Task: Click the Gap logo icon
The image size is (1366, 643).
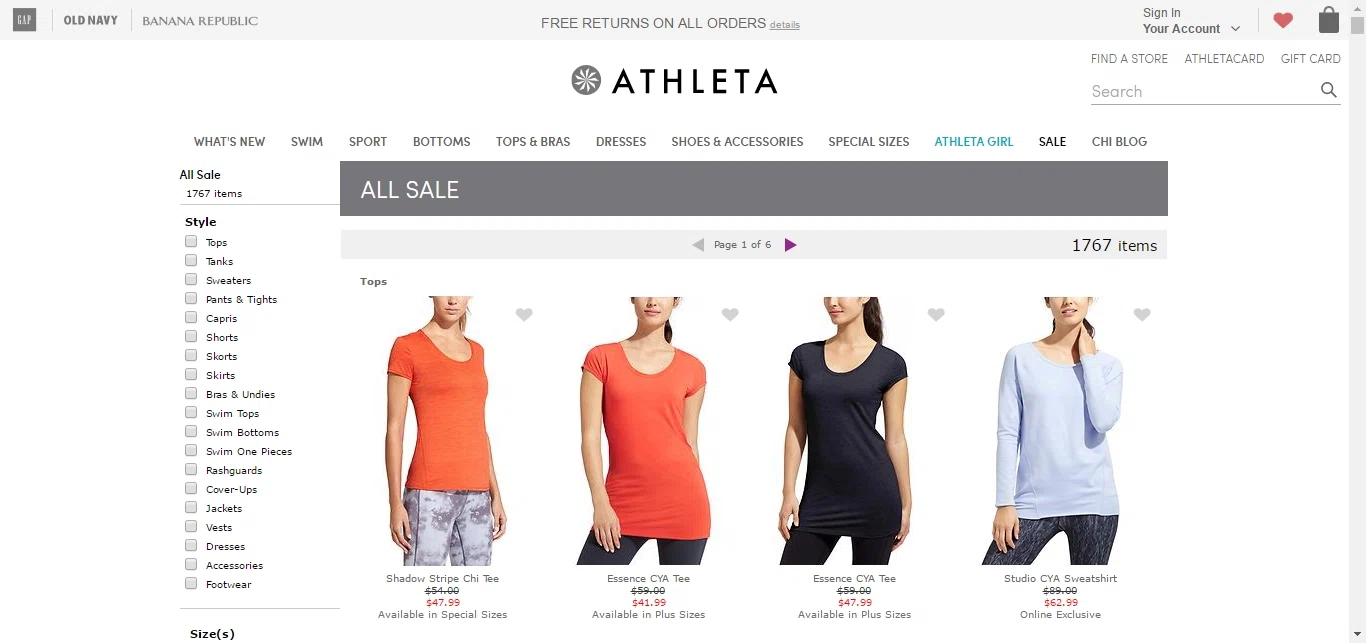Action: (24, 20)
